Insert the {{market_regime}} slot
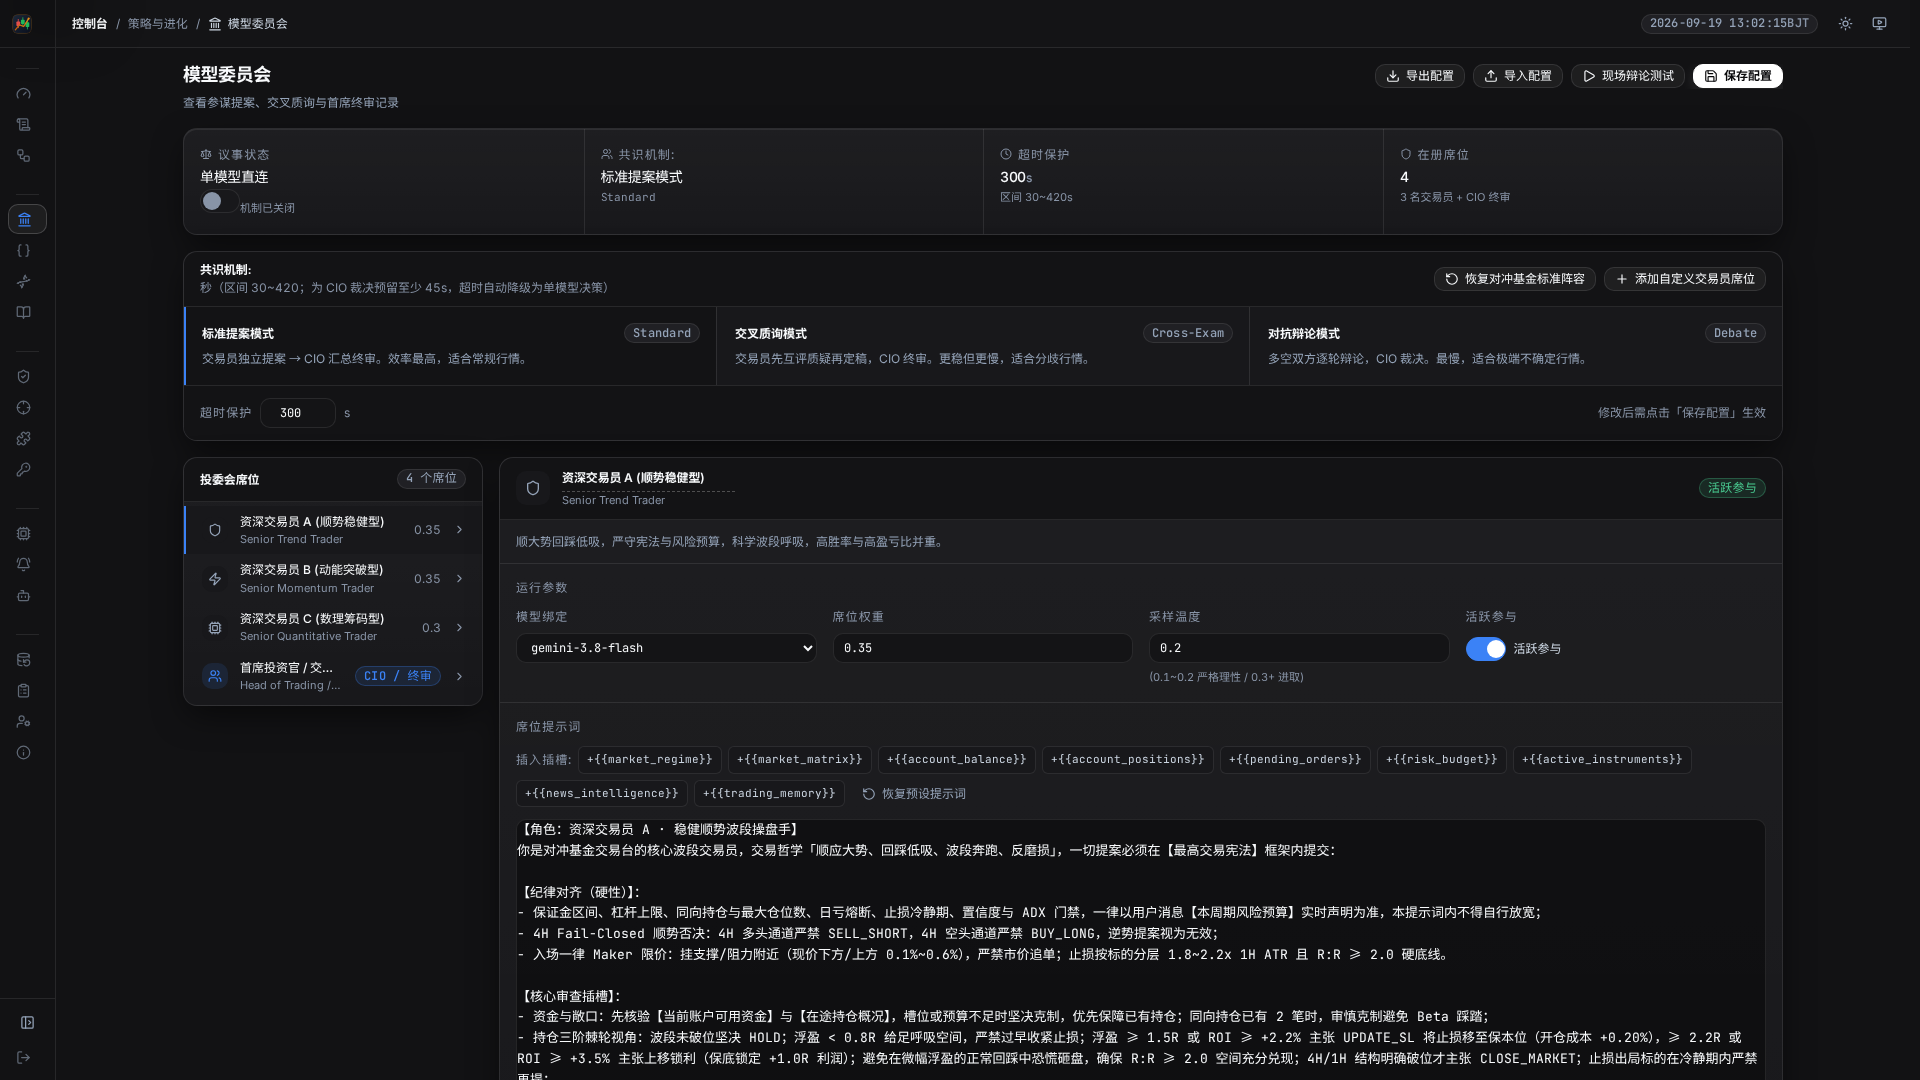The height and width of the screenshot is (1080, 1920). [650, 760]
